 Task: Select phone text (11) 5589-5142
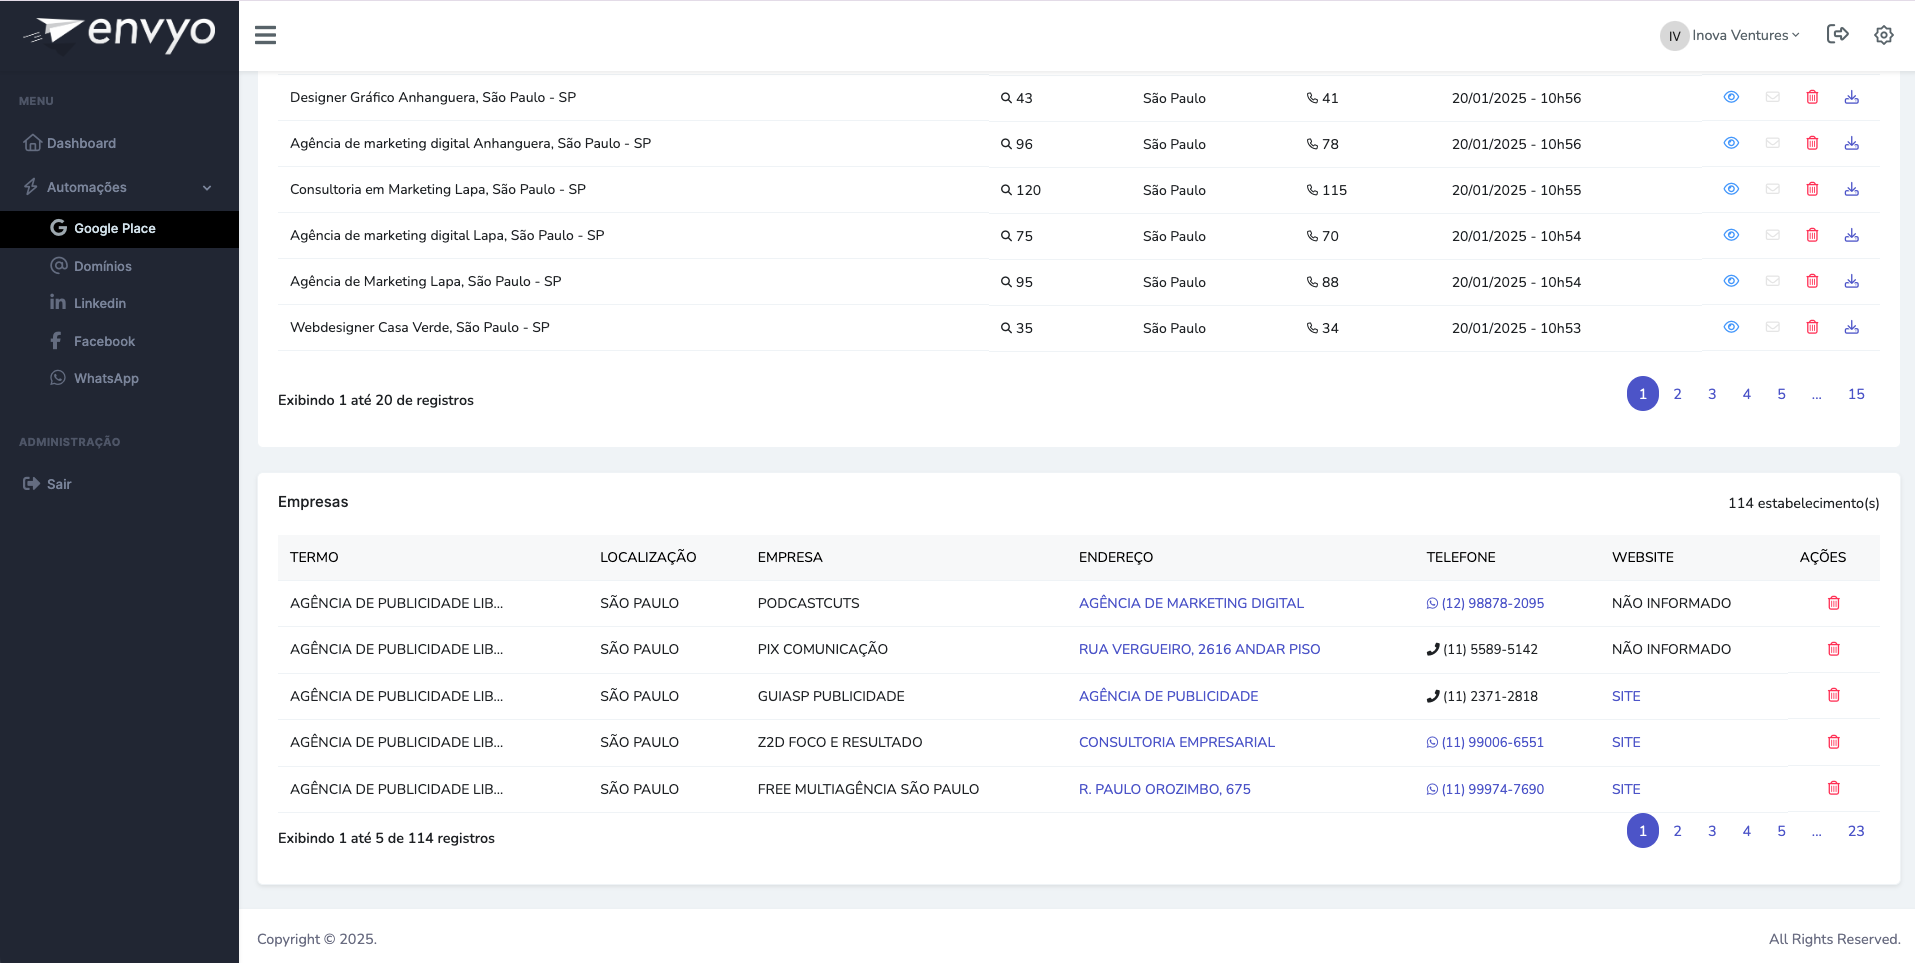point(1490,650)
